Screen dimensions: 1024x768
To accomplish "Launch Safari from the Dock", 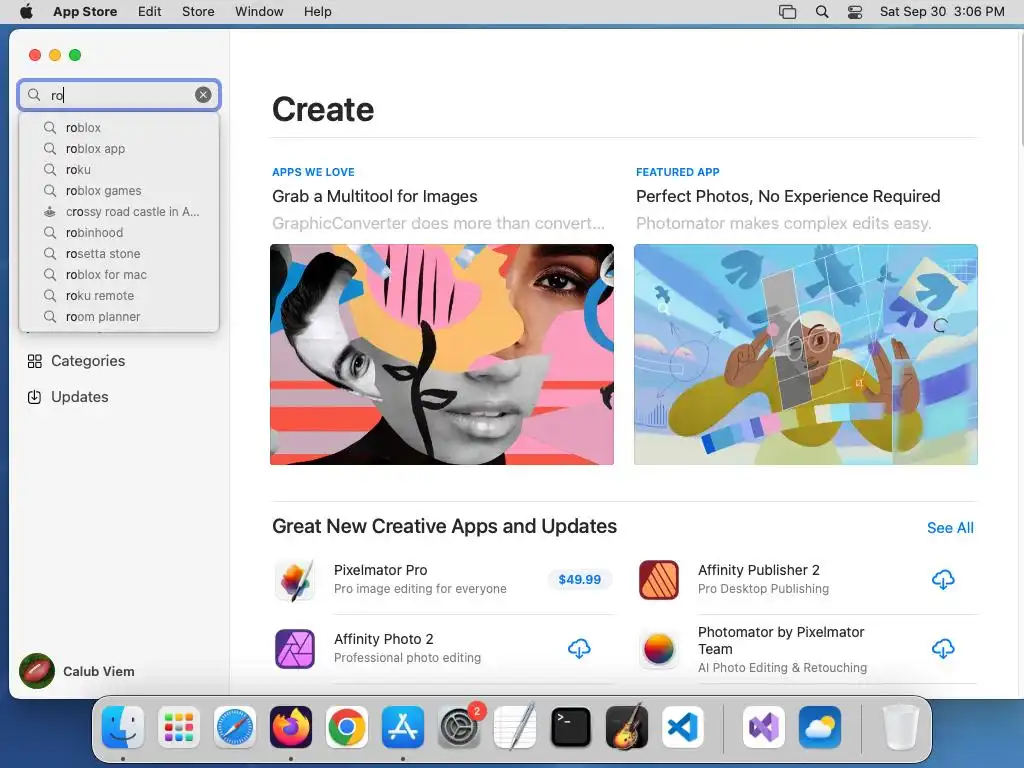I will (234, 727).
